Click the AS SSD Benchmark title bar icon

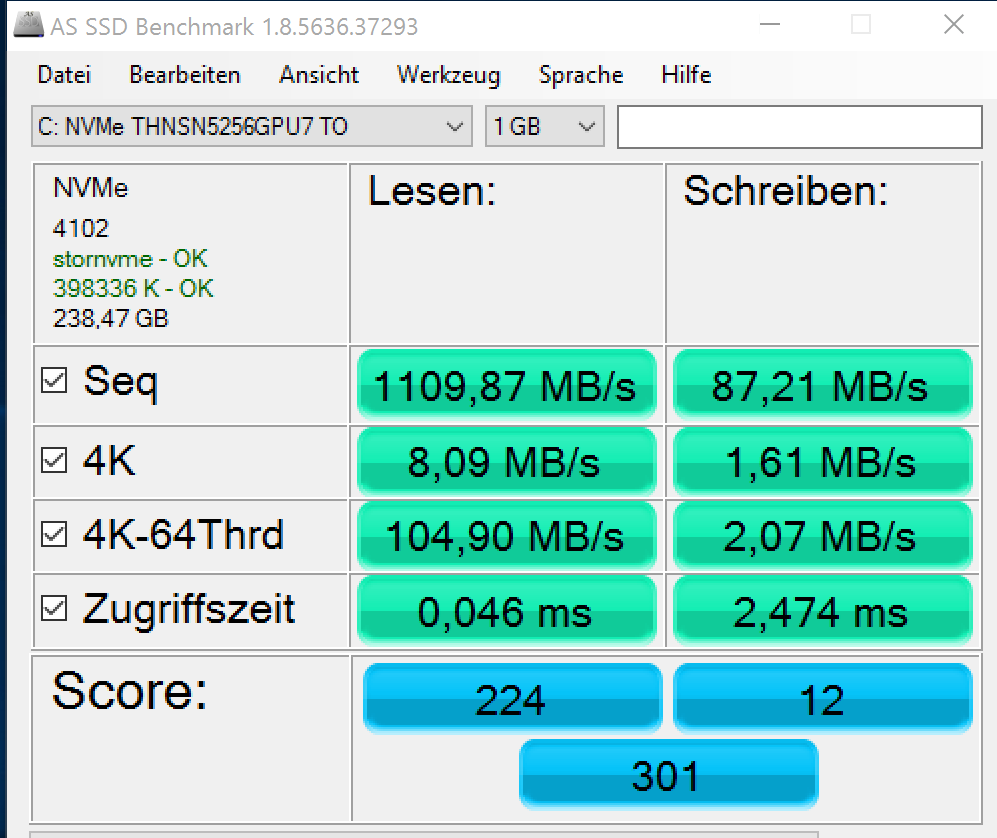pos(28,25)
